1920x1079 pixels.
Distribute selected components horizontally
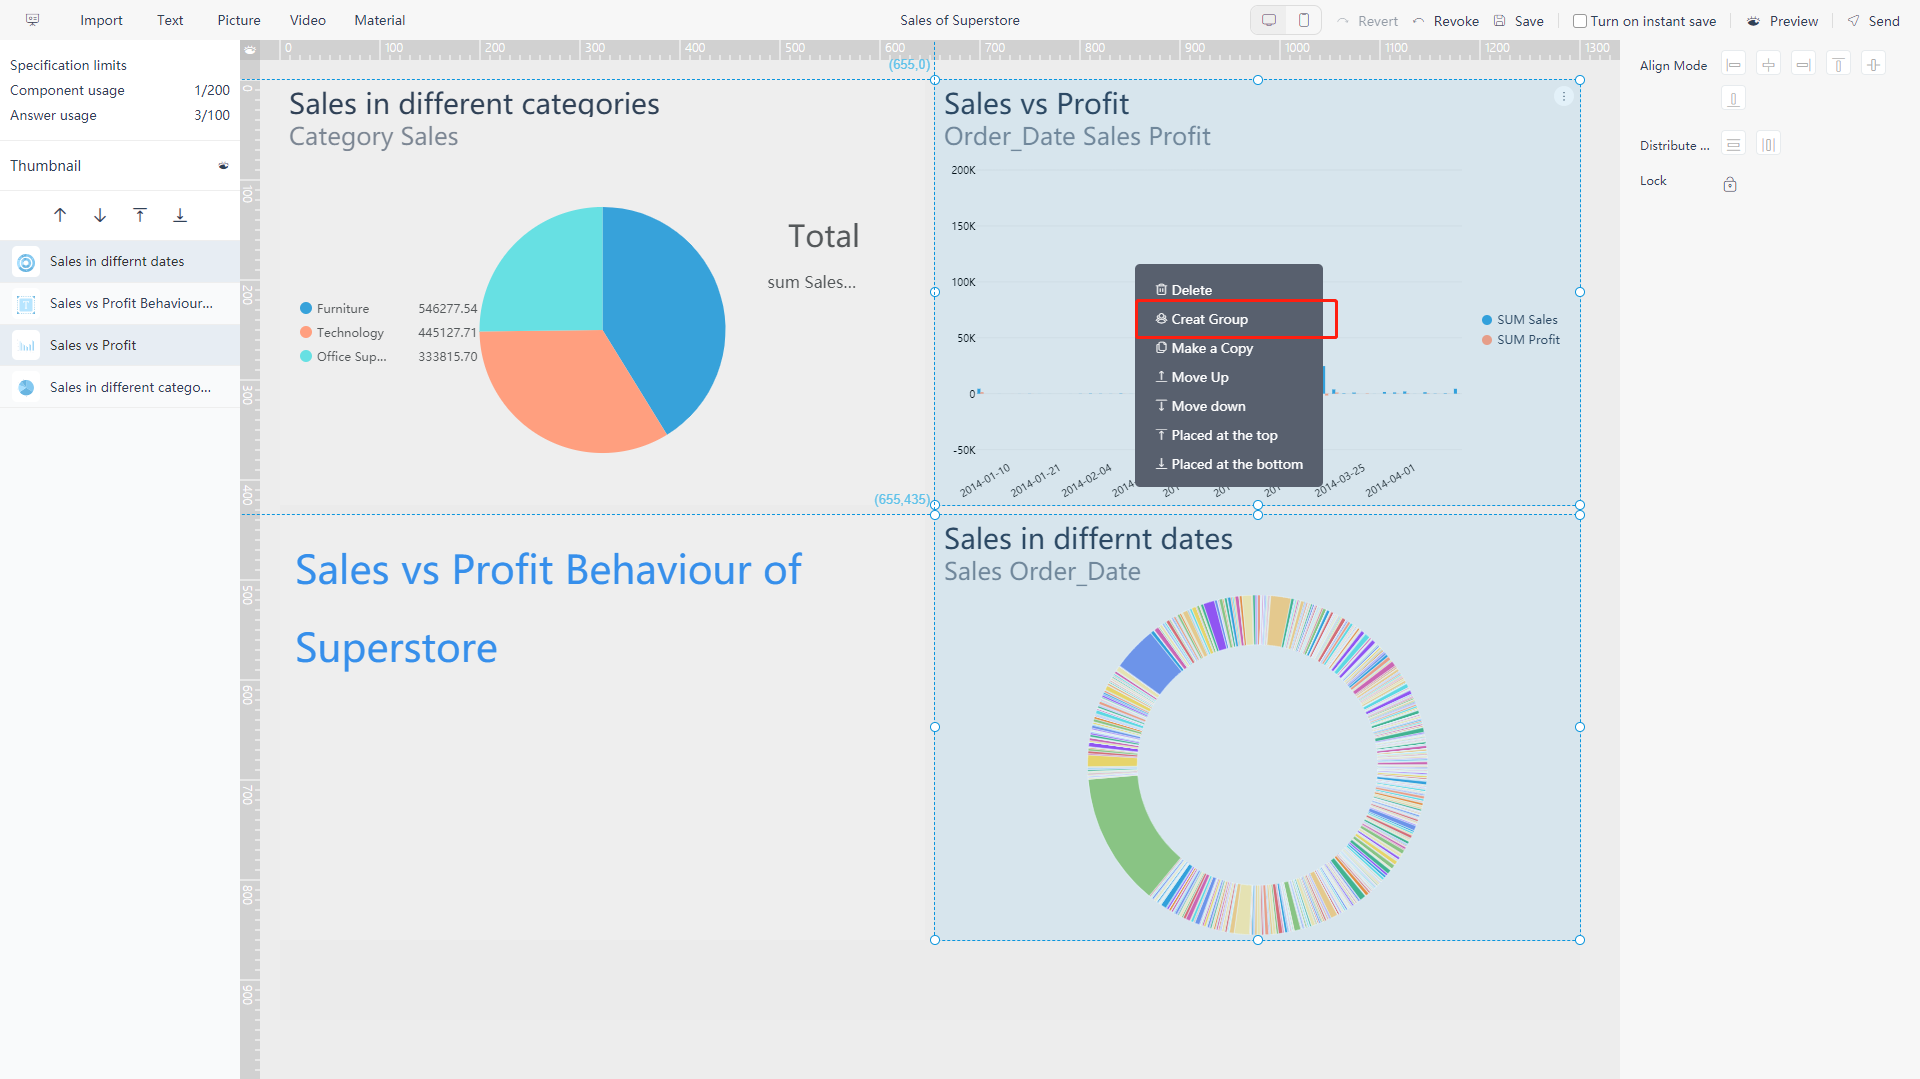point(1768,145)
